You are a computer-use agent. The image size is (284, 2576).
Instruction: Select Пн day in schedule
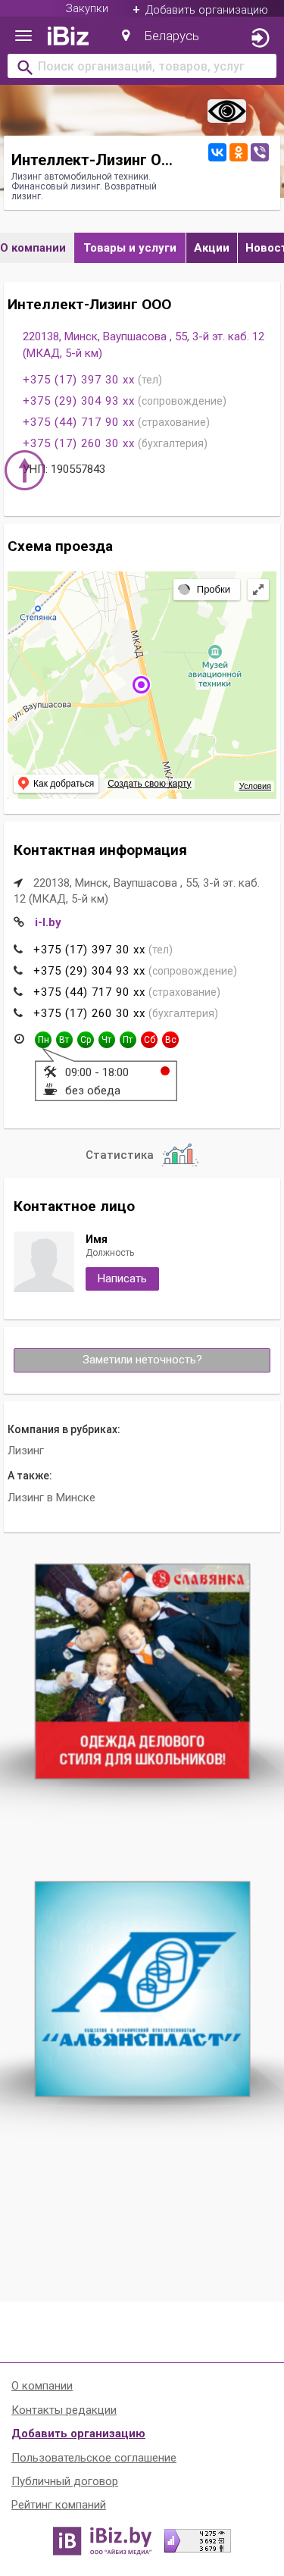(x=43, y=1040)
